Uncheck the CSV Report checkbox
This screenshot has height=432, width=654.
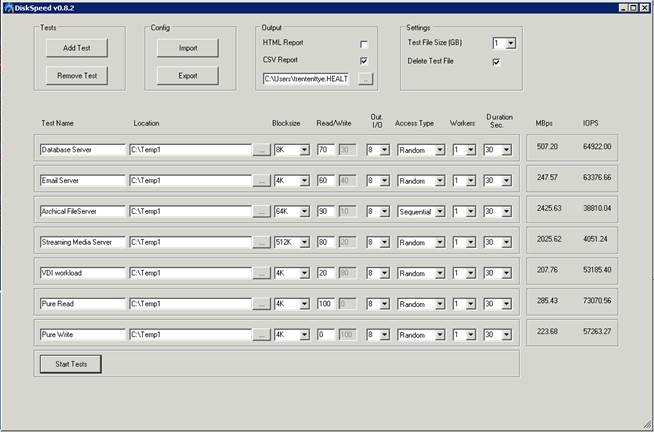(364, 61)
